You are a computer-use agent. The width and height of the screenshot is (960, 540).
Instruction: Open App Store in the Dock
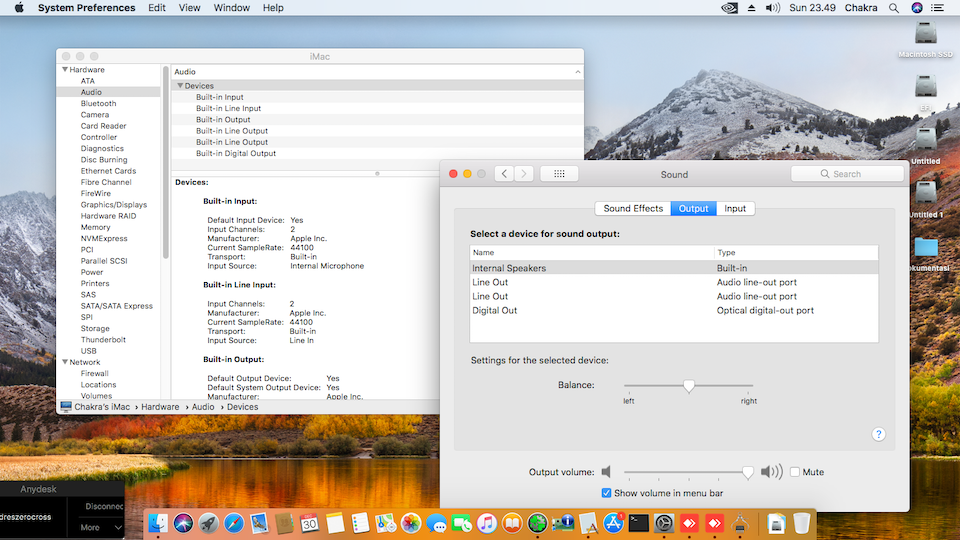tap(613, 523)
